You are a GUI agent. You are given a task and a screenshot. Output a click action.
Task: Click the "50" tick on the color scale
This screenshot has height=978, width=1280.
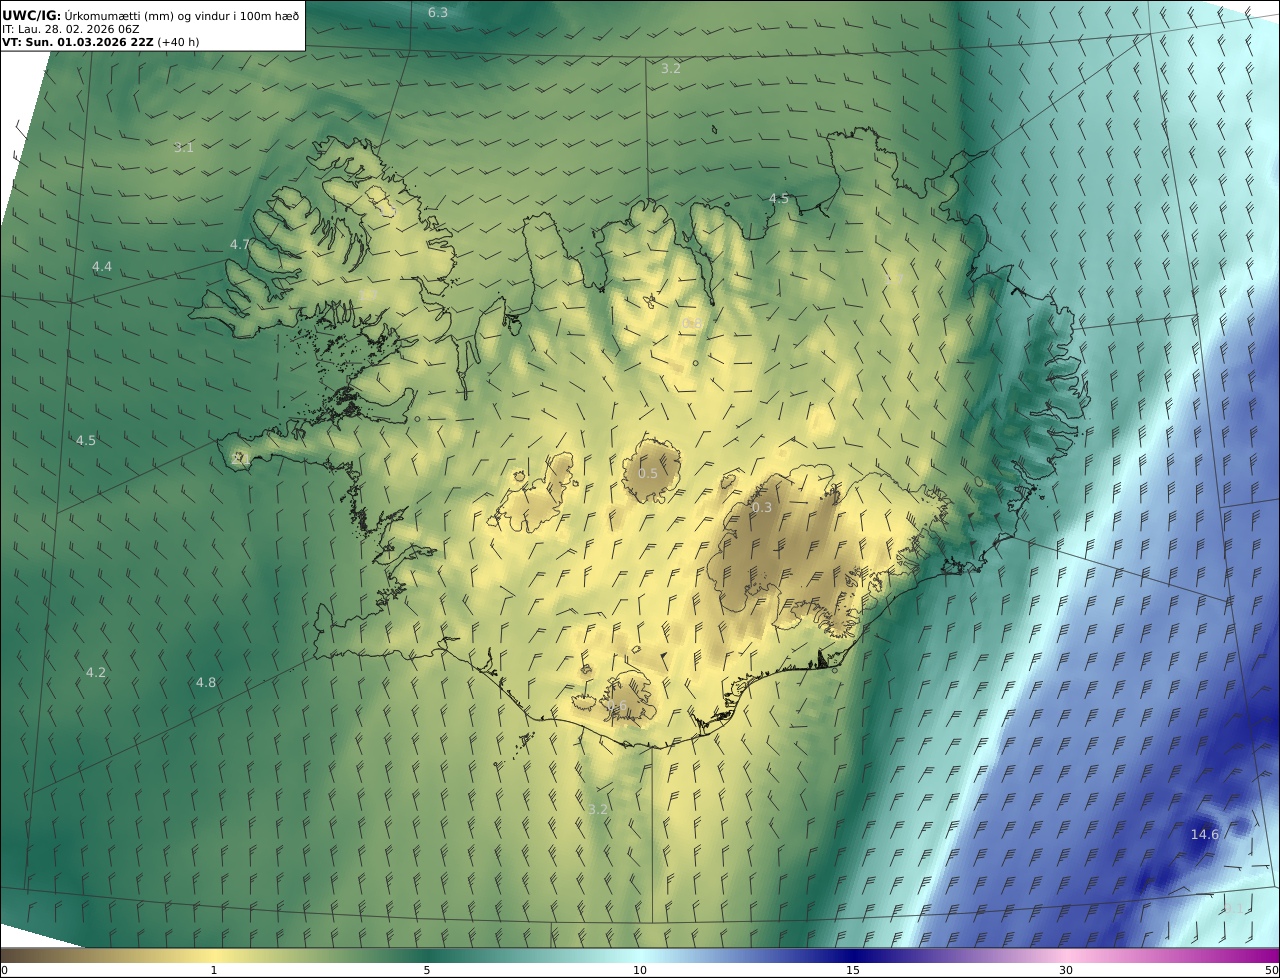[x=1272, y=970]
